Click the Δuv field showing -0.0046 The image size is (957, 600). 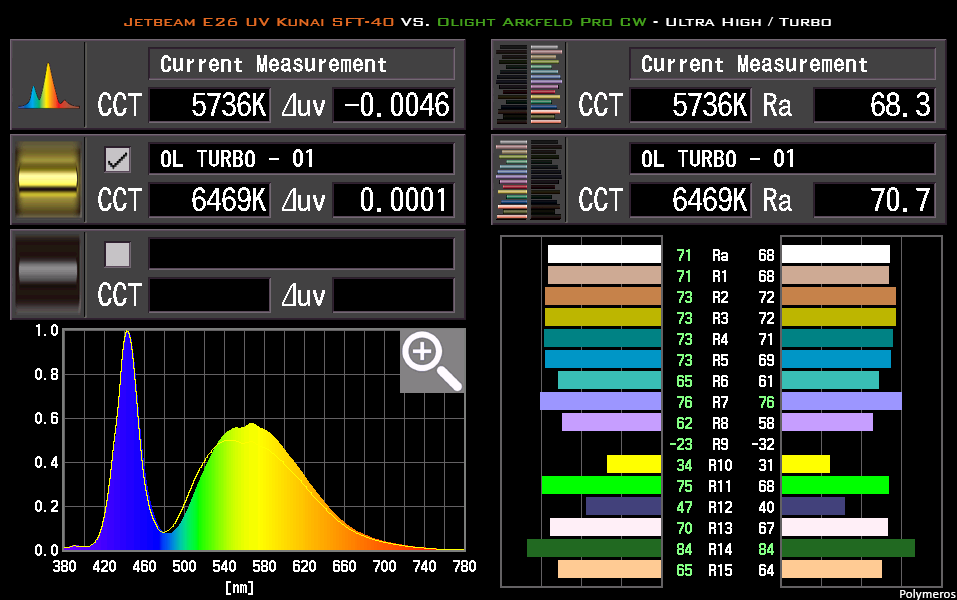[x=393, y=105]
